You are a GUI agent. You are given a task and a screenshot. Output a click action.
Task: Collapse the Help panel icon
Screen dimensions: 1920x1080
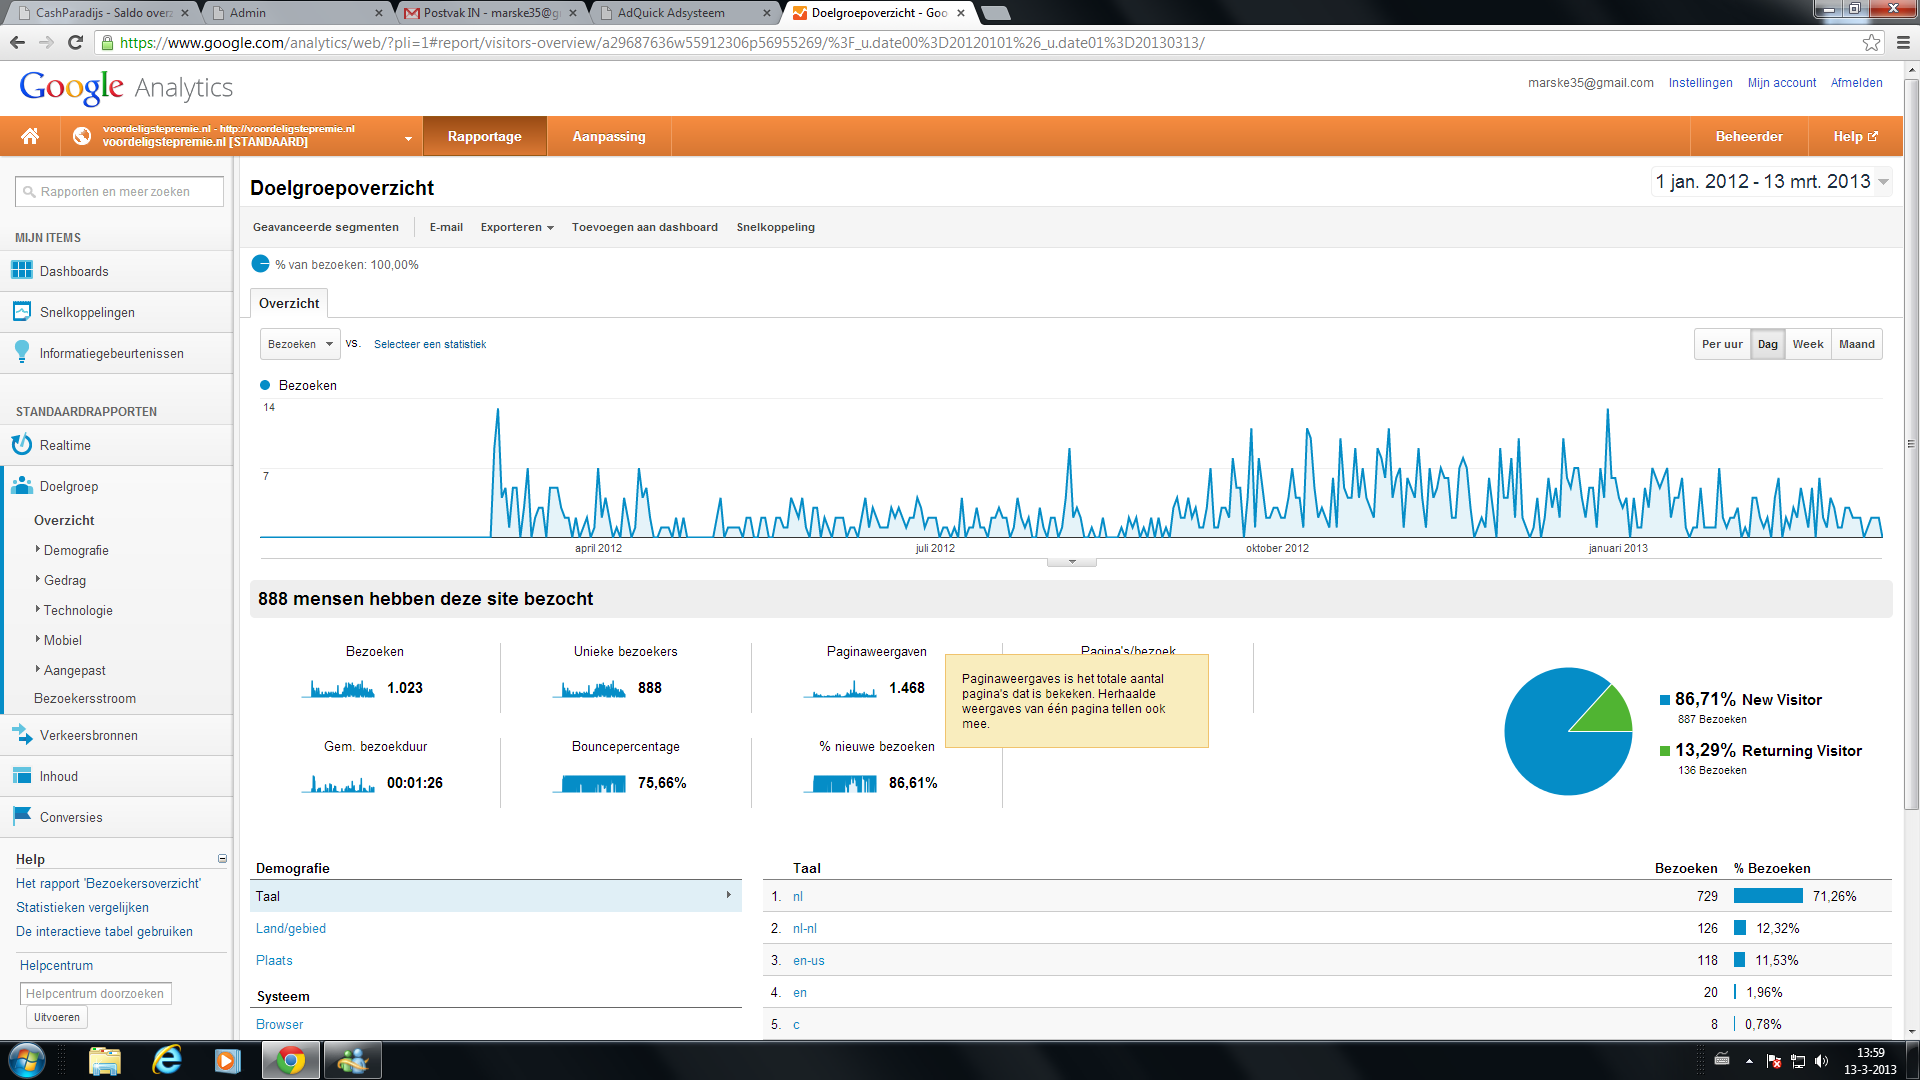222,859
